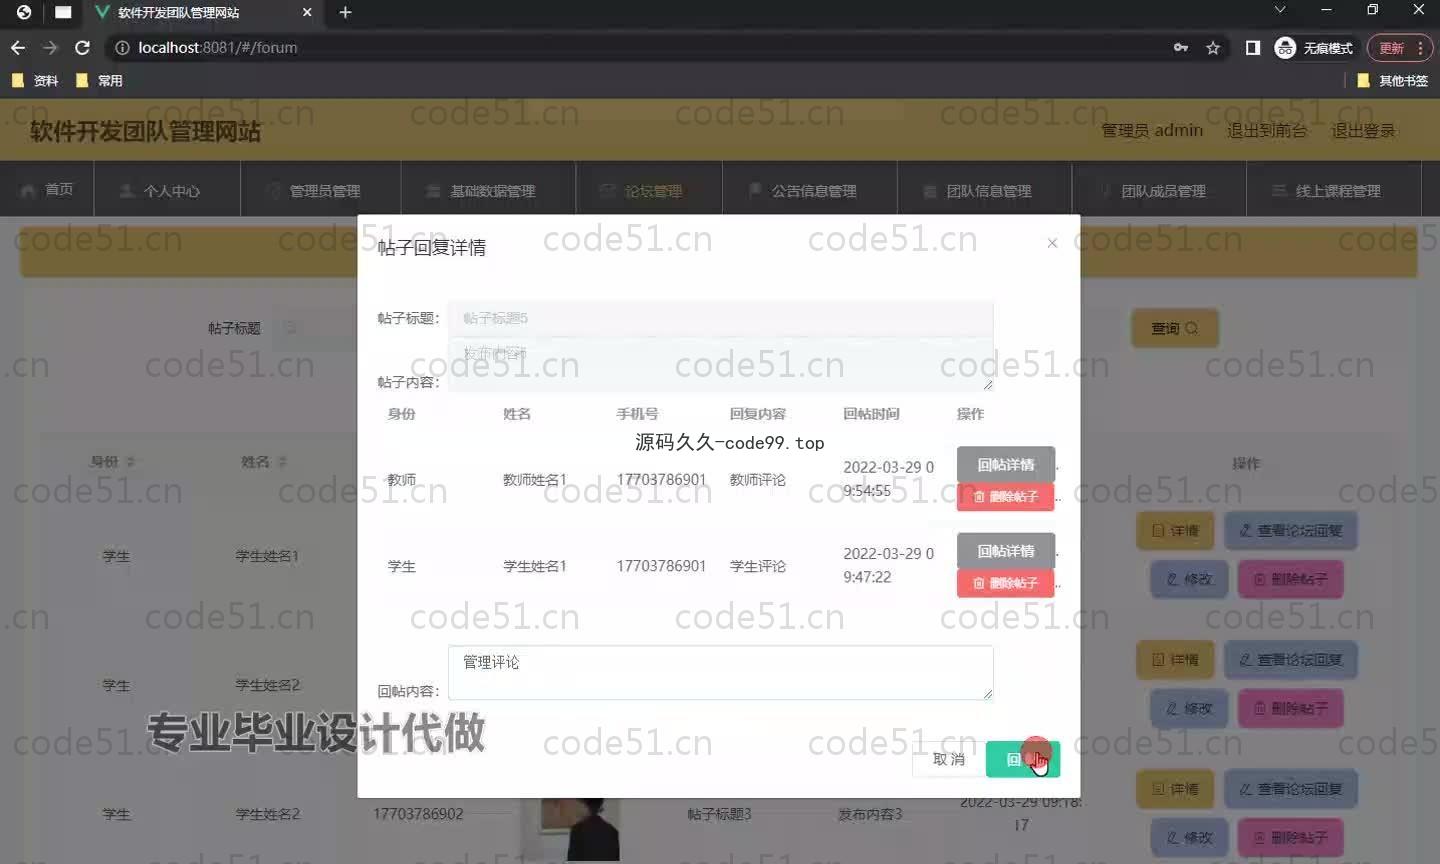This screenshot has width=1440, height=864.
Task: Sort table by 身份 column arrows
Action: [131, 462]
